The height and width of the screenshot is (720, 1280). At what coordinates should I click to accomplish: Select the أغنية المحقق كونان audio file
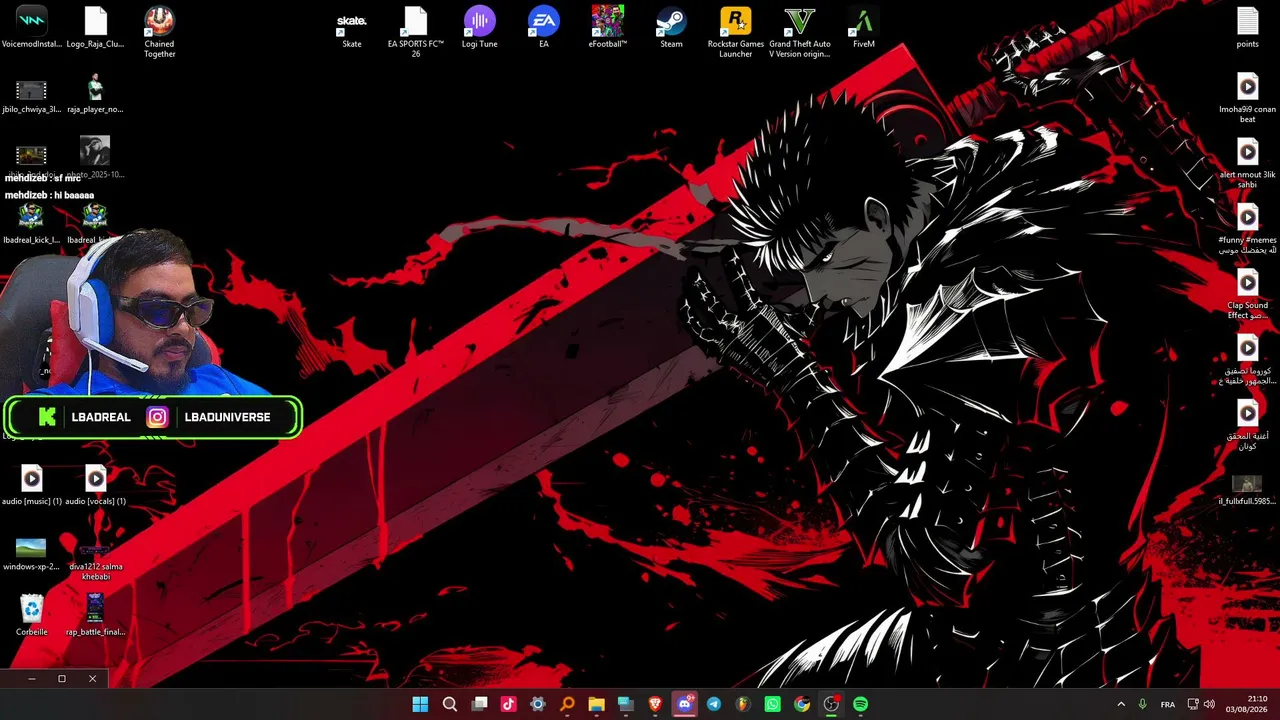tap(1247, 424)
